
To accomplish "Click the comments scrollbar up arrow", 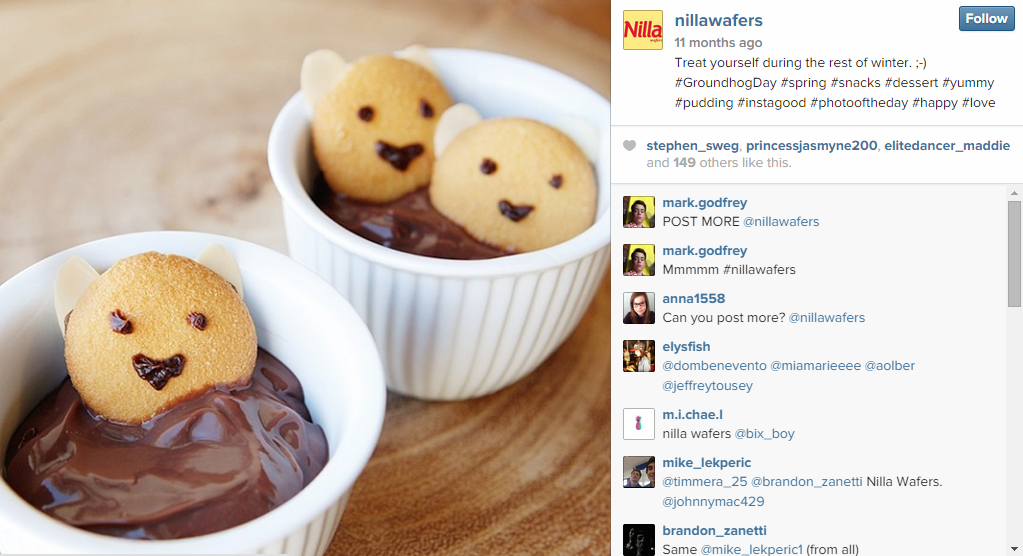I will (1014, 193).
